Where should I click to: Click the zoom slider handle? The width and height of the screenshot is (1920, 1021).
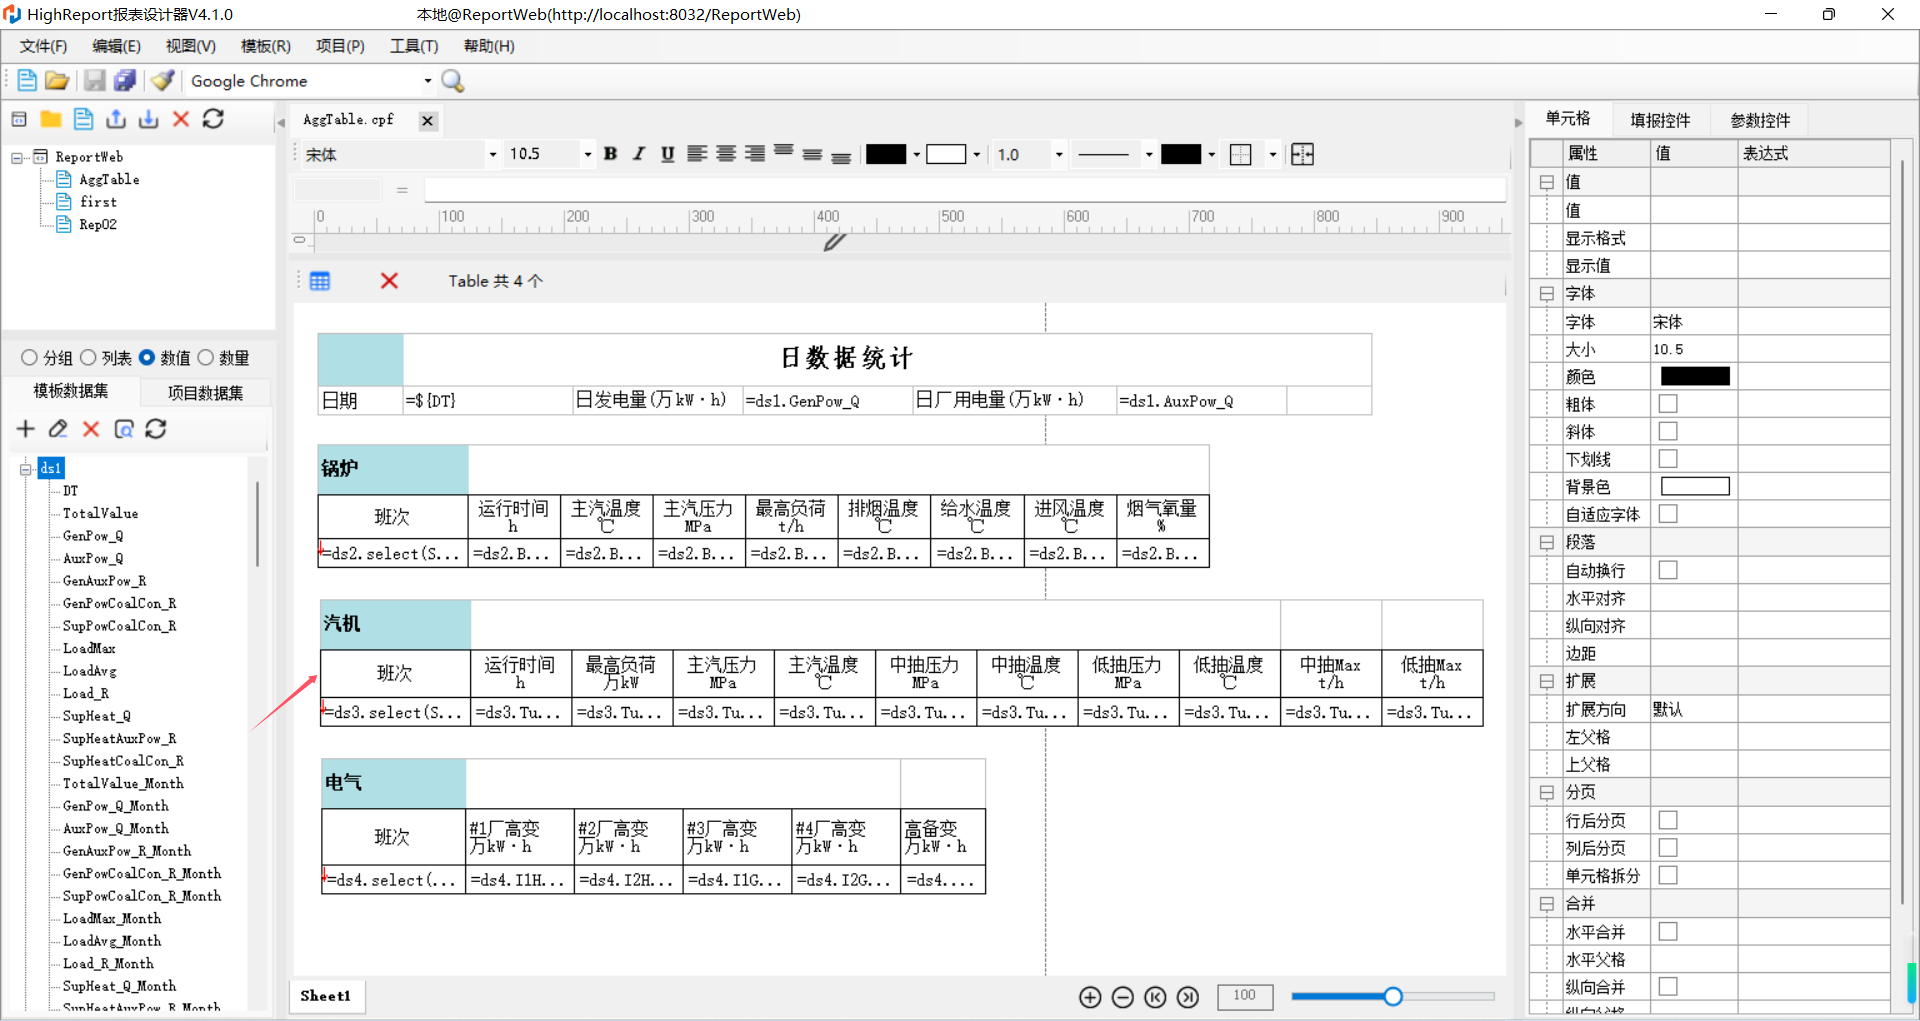pyautogui.click(x=1393, y=996)
